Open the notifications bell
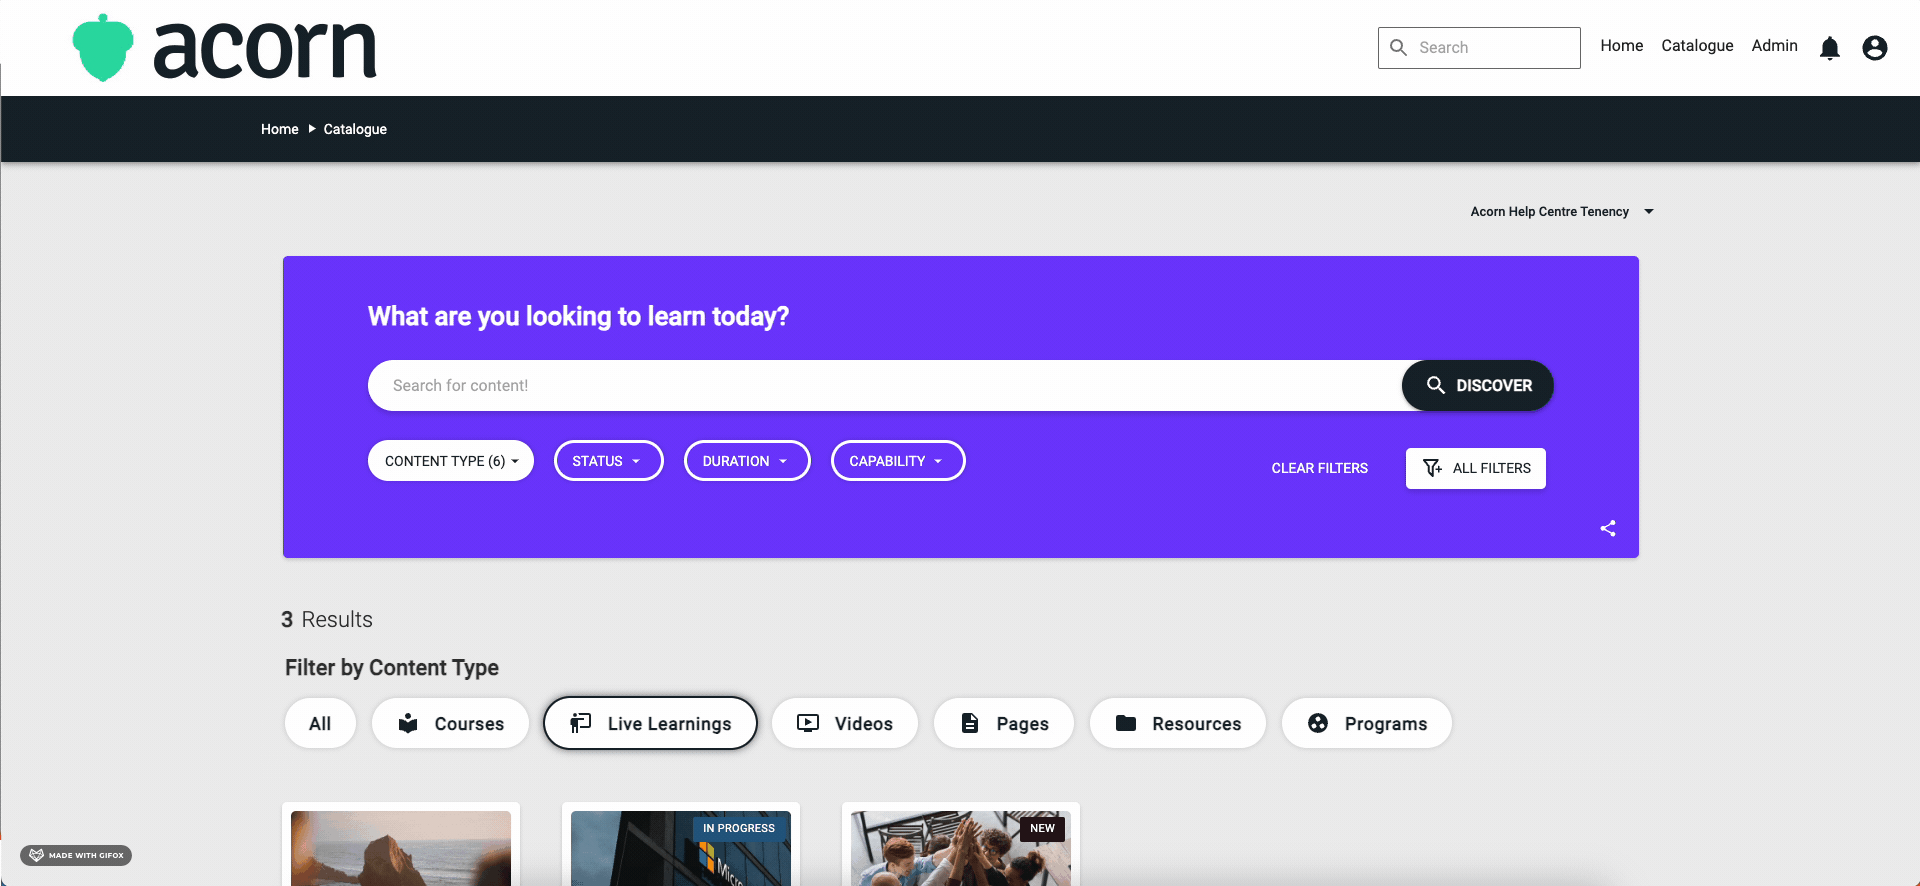The height and width of the screenshot is (886, 1920). (x=1830, y=48)
